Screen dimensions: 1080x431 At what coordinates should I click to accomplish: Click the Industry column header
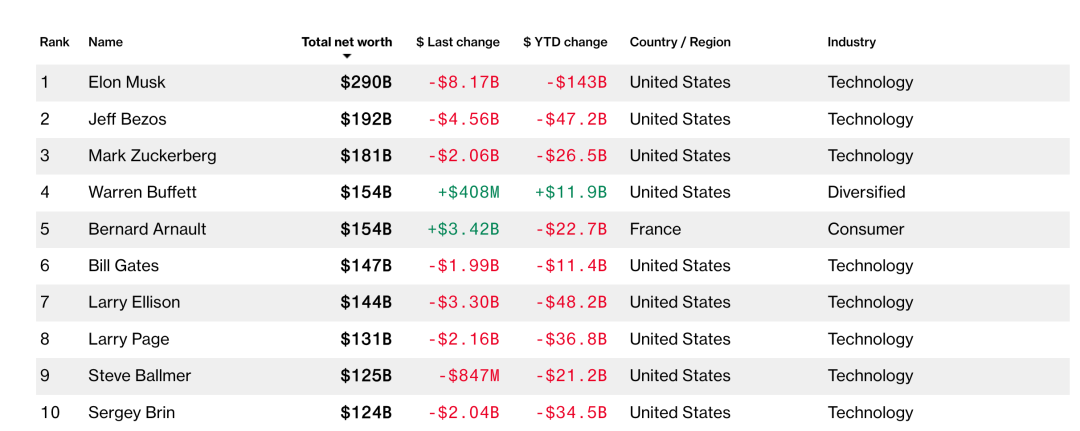[851, 42]
